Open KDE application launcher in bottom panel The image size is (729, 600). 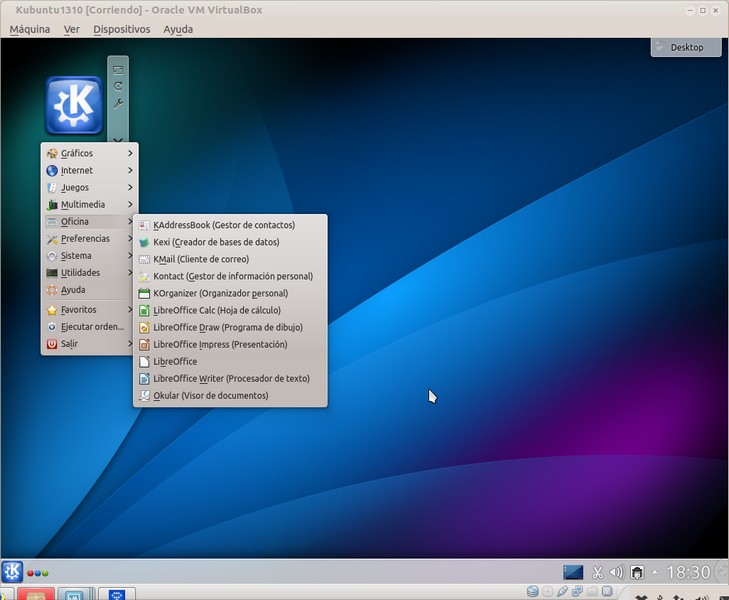pos(12,572)
